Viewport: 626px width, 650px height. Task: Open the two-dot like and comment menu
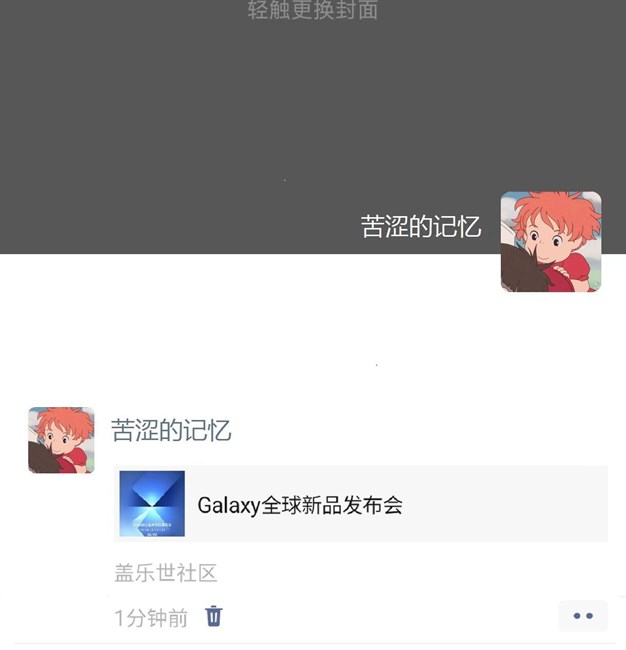[x=583, y=616]
